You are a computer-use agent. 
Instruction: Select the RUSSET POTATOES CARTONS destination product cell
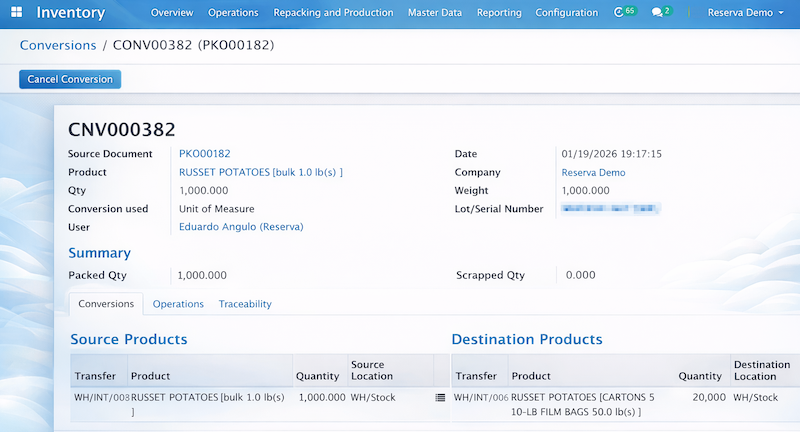click(x=583, y=404)
